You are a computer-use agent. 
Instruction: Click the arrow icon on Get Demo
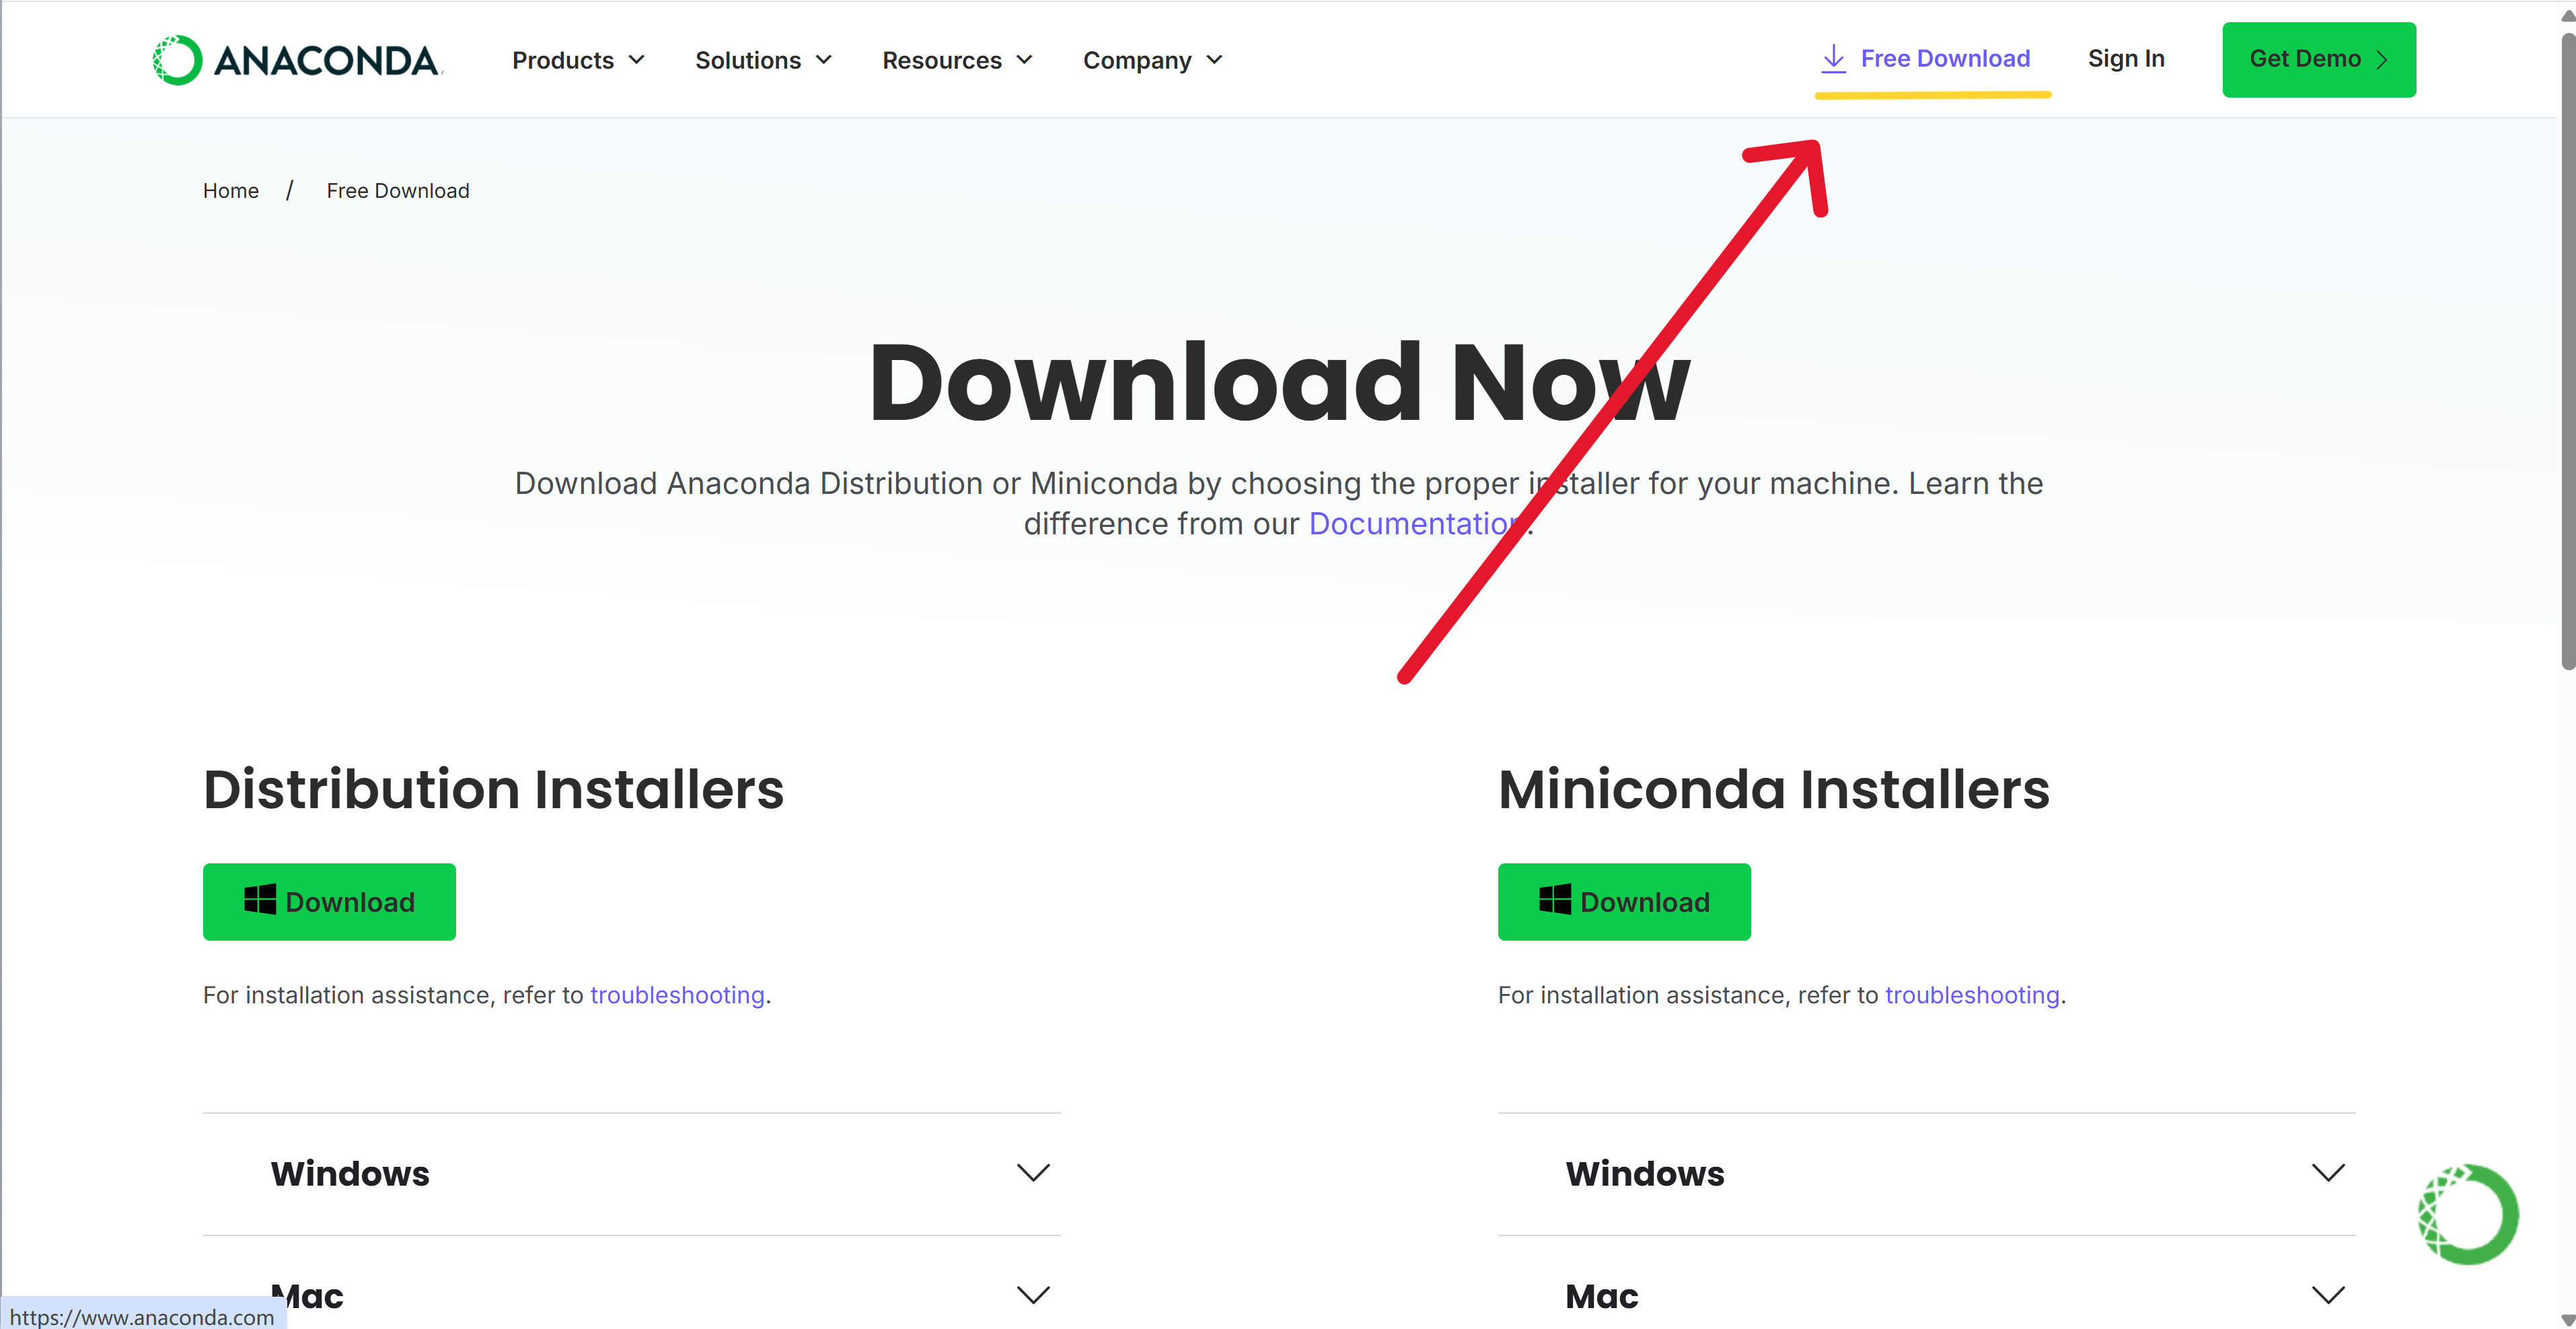click(x=2382, y=60)
